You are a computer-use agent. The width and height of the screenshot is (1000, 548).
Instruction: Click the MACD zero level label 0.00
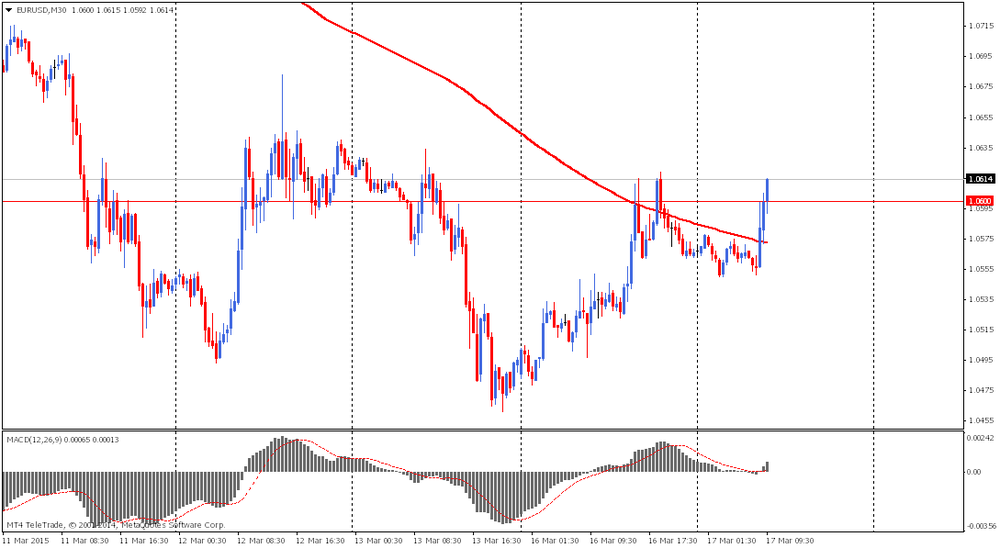click(x=976, y=472)
